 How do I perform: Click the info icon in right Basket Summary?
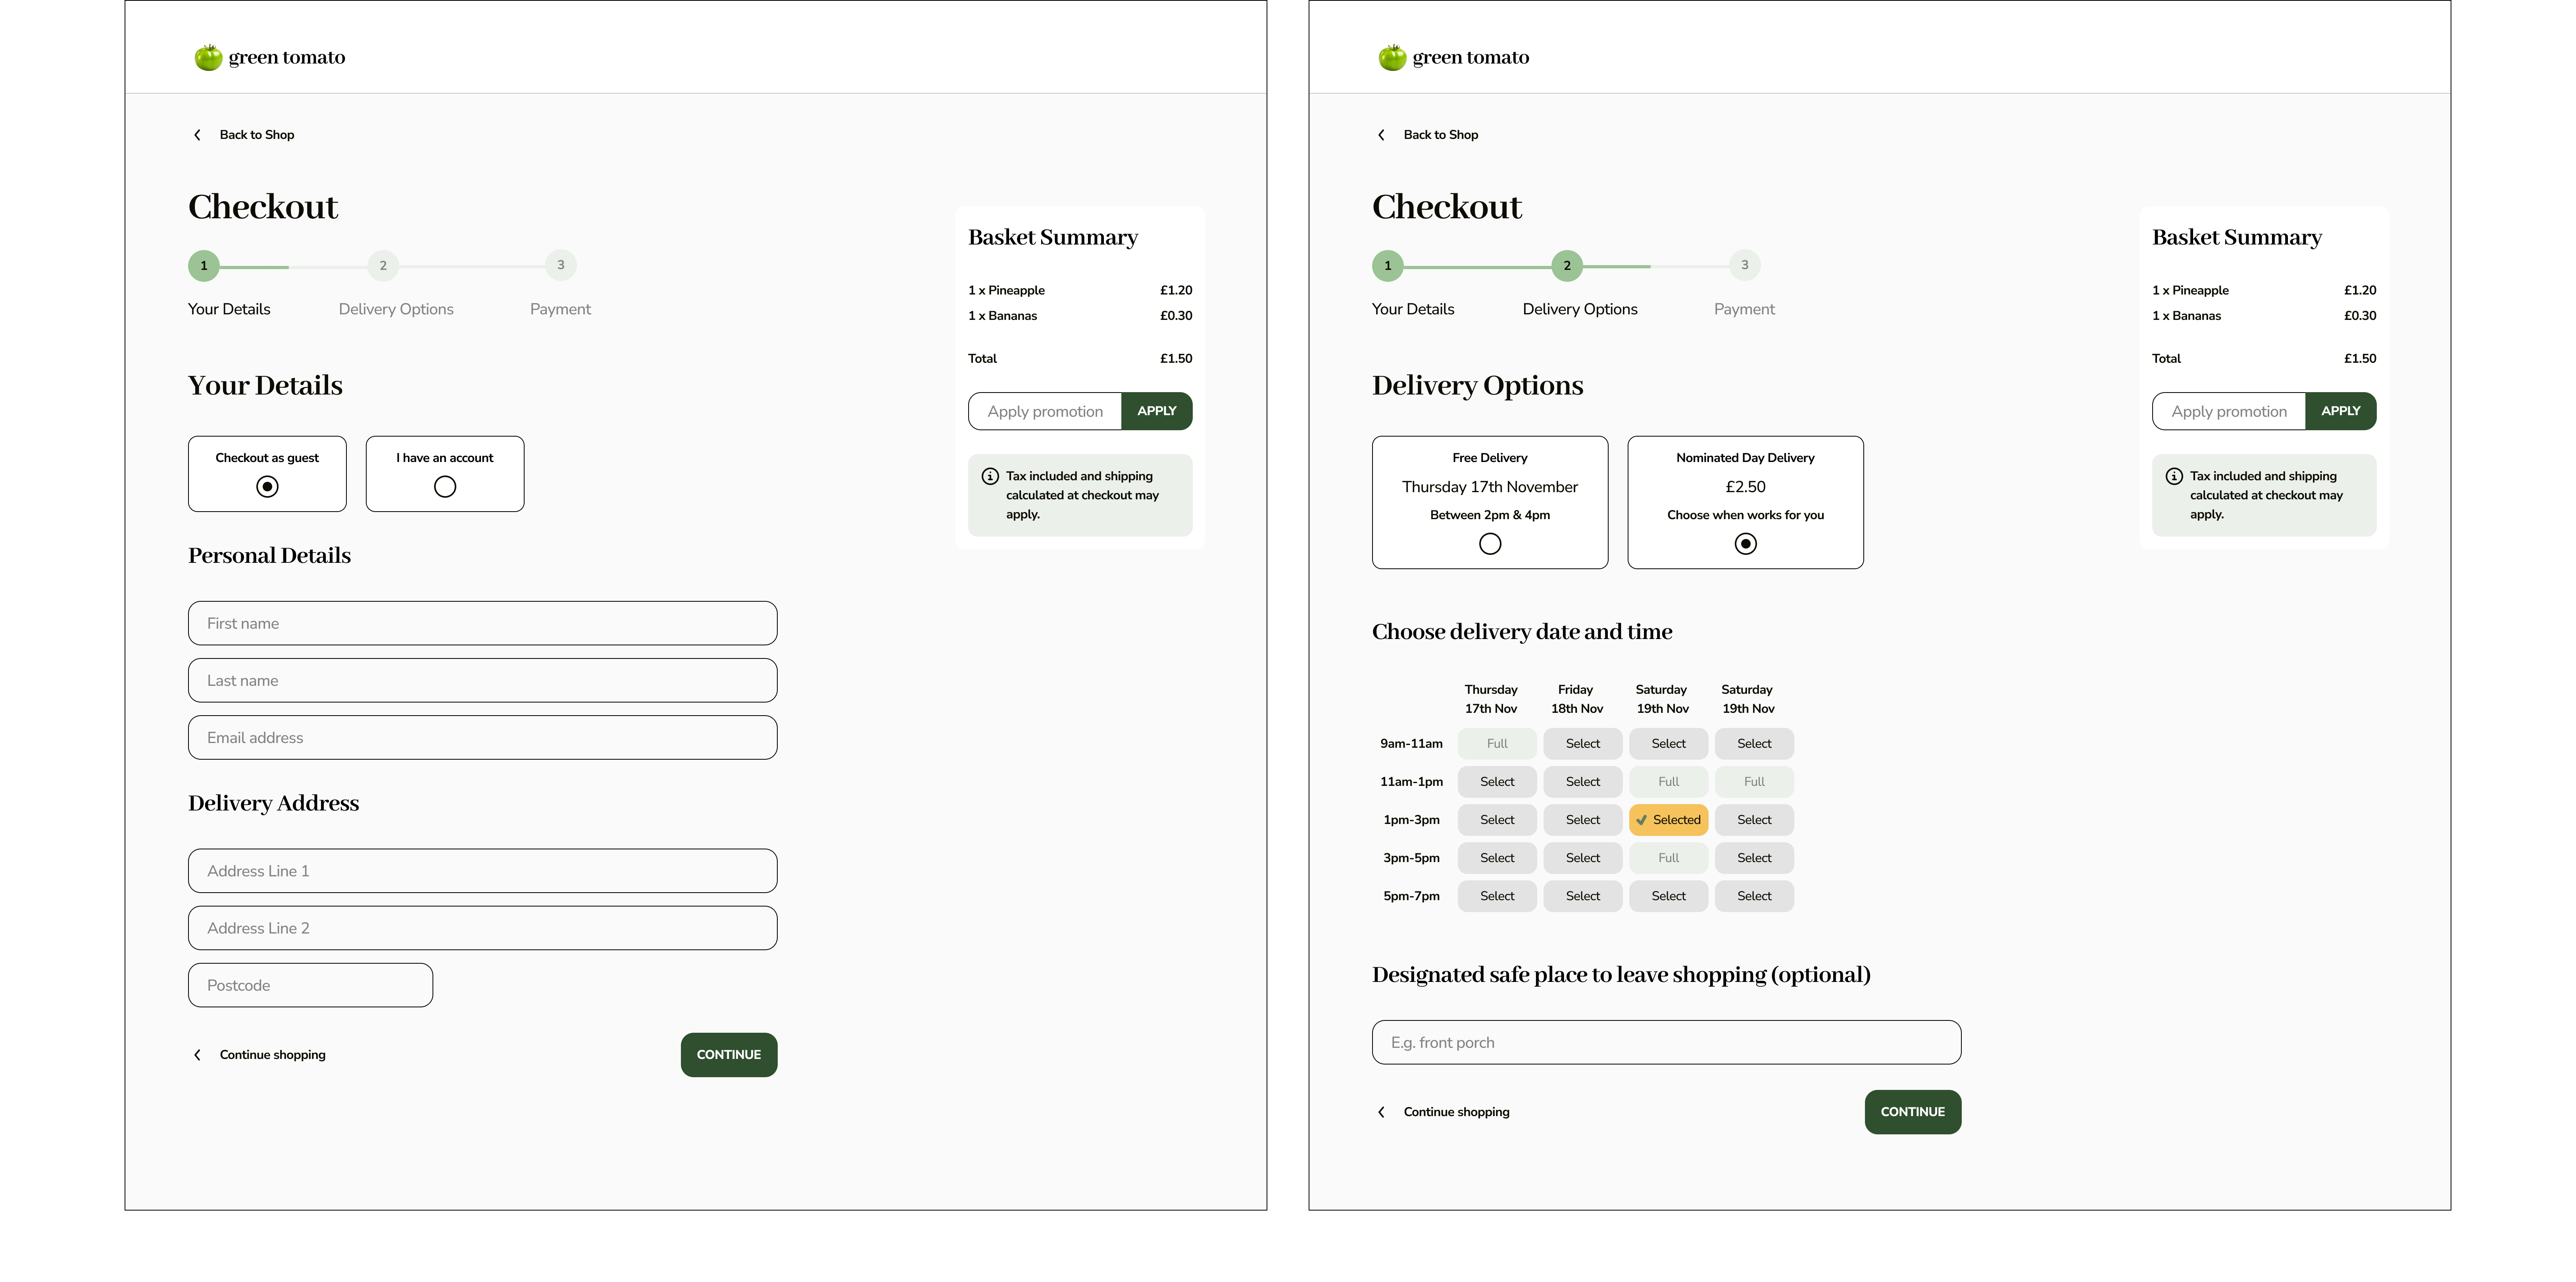(2174, 476)
